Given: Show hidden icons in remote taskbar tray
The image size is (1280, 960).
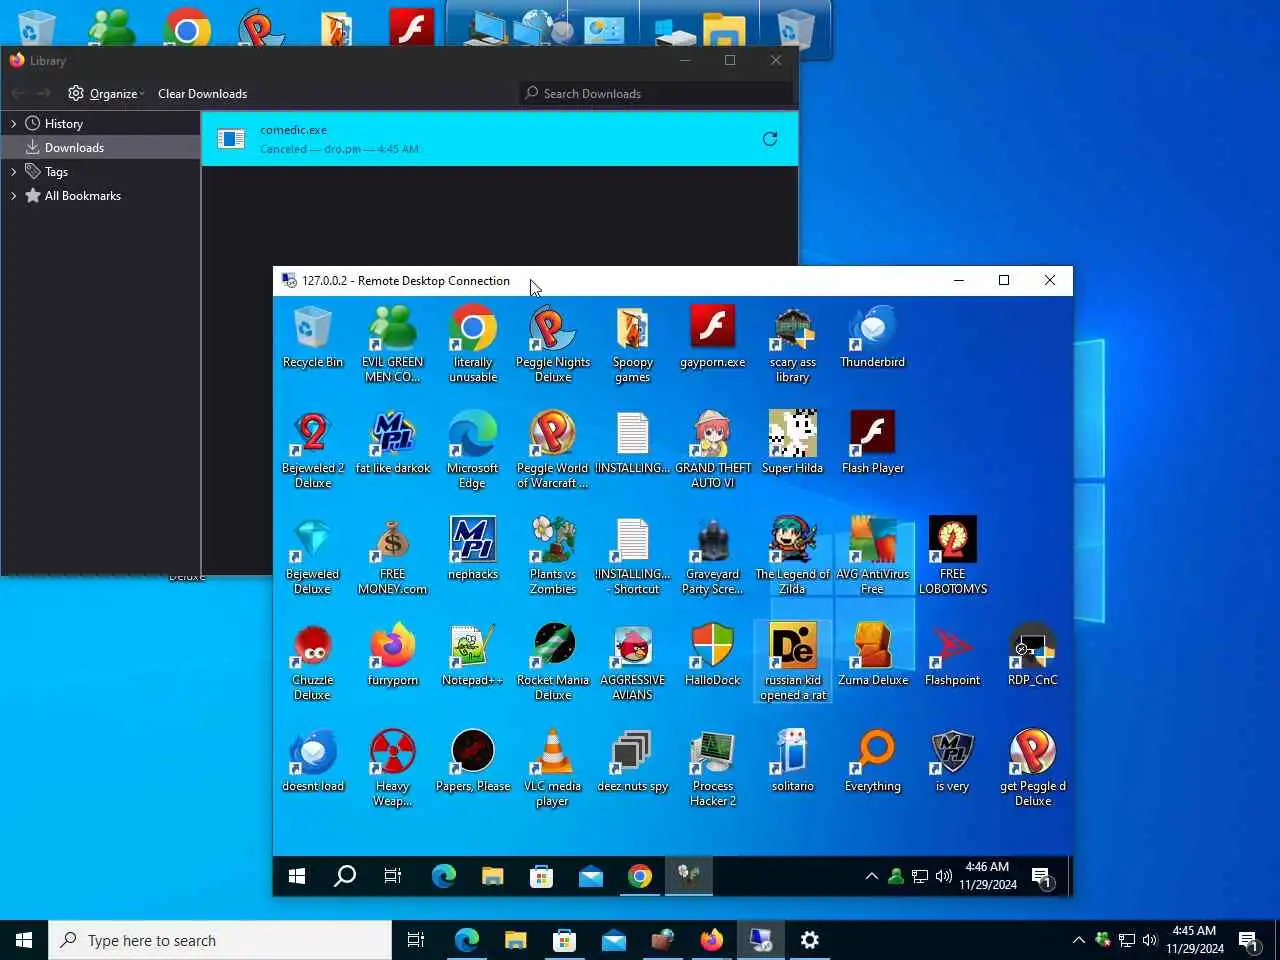Looking at the screenshot, I should pos(871,876).
